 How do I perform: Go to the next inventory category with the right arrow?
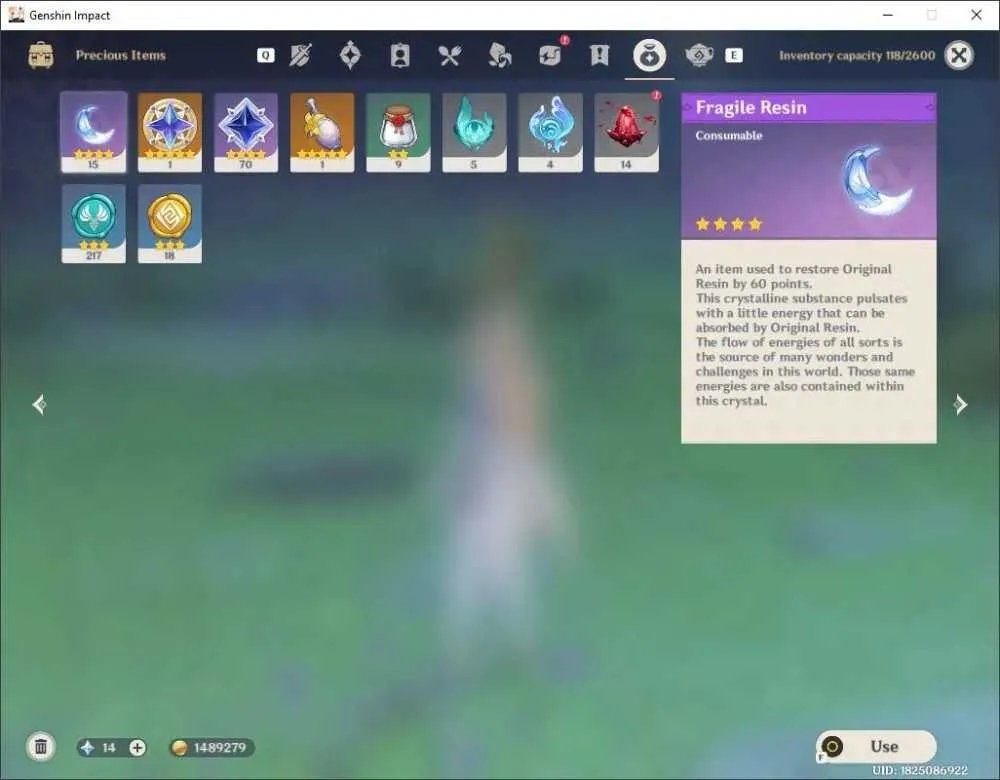tap(960, 404)
